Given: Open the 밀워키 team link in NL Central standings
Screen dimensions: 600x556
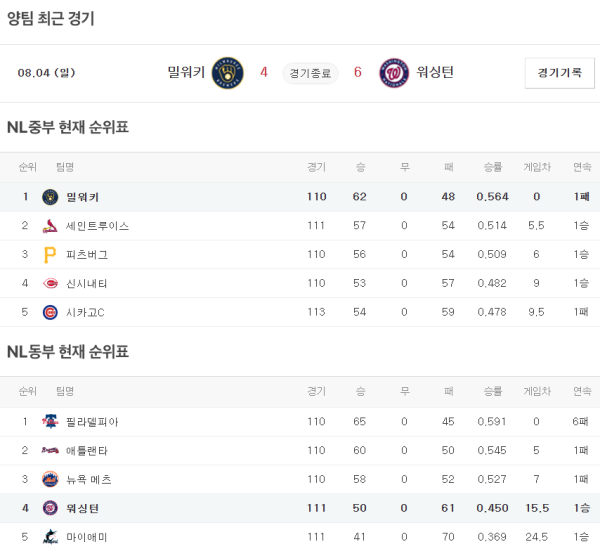Looking at the screenshot, I should point(83,197).
